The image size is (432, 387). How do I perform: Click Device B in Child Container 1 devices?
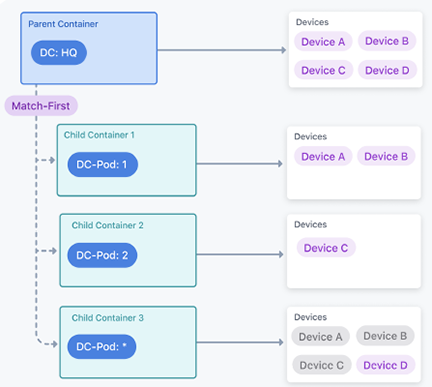point(386,156)
